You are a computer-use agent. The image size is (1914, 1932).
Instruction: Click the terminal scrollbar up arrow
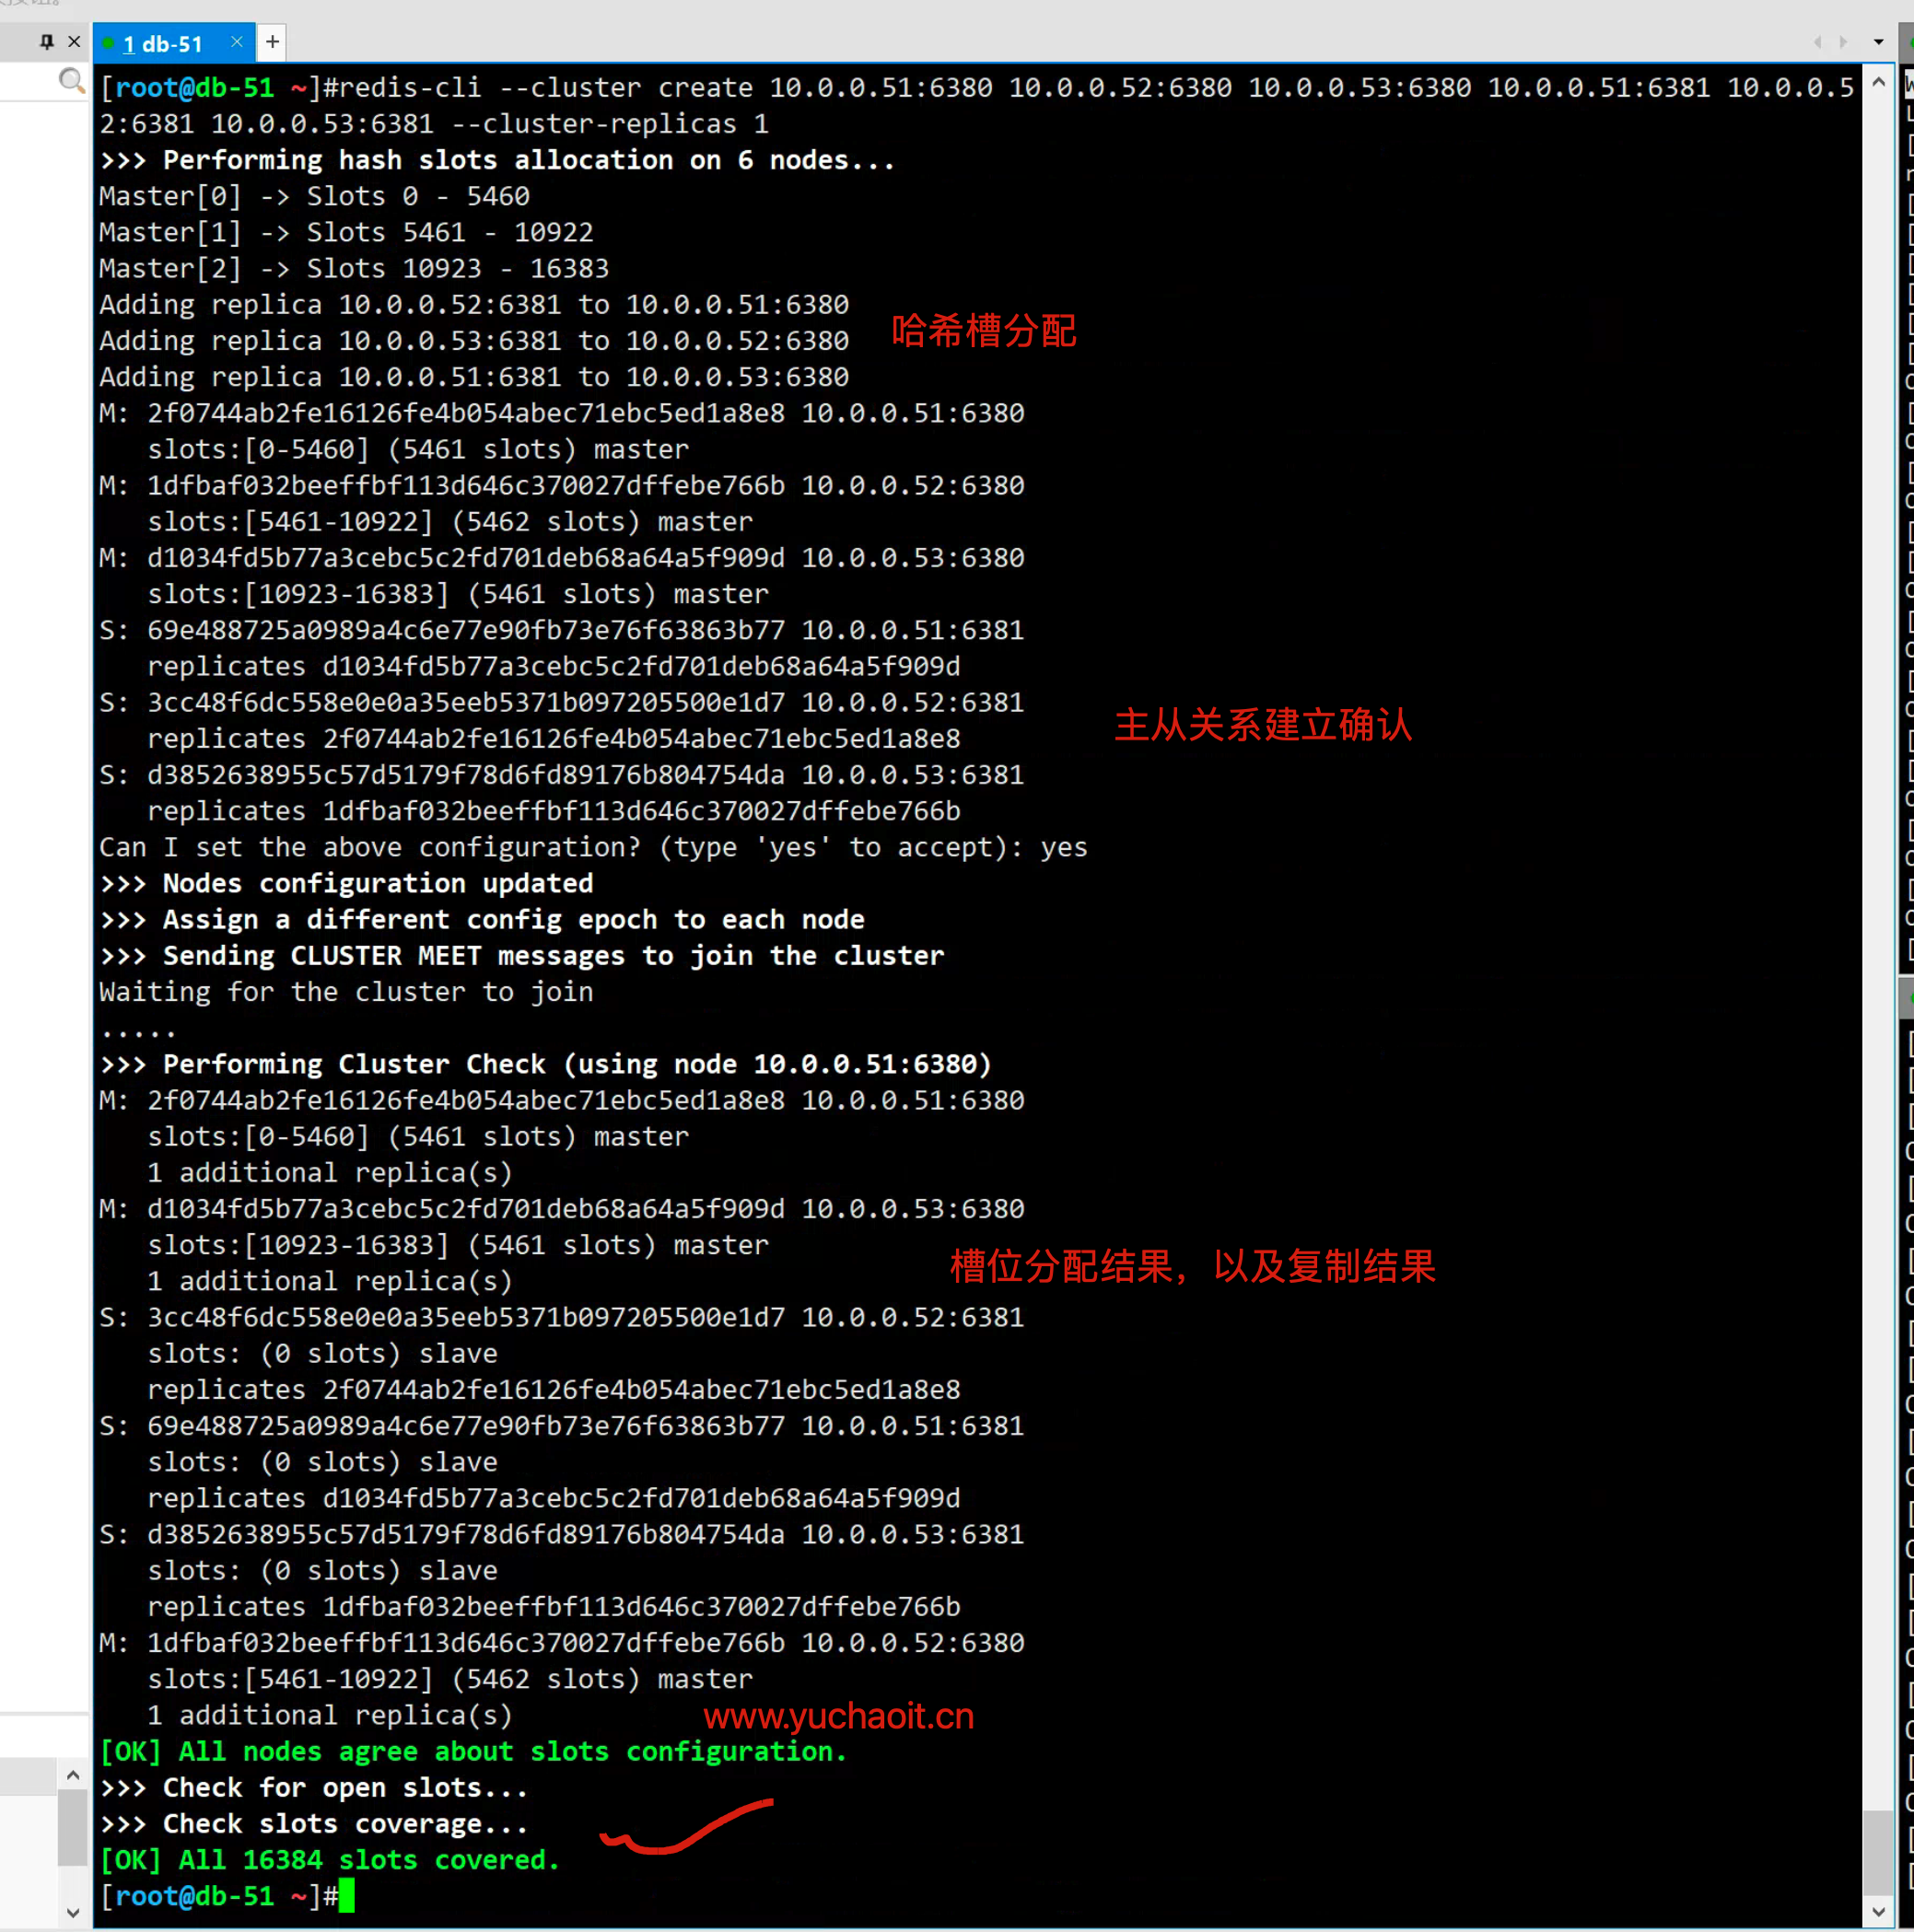point(1878,84)
